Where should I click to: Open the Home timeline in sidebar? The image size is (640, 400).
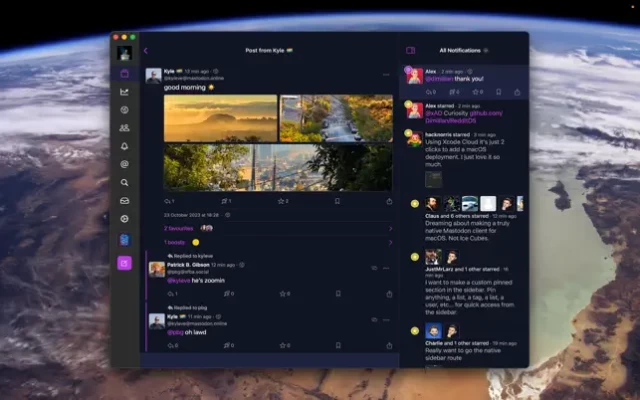click(x=125, y=73)
